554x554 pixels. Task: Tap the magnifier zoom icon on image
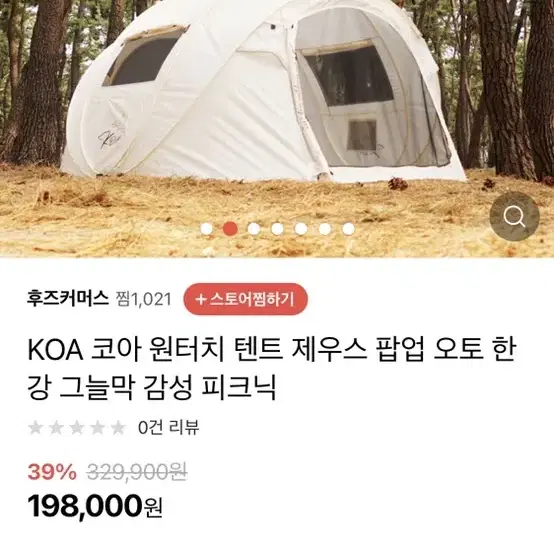(x=514, y=217)
